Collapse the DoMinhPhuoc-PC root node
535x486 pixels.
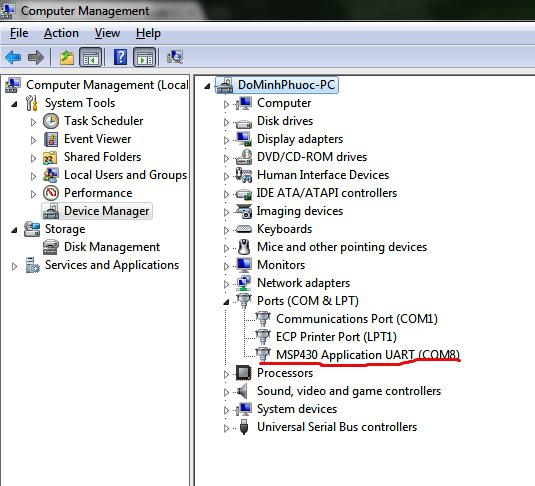tap(207, 86)
